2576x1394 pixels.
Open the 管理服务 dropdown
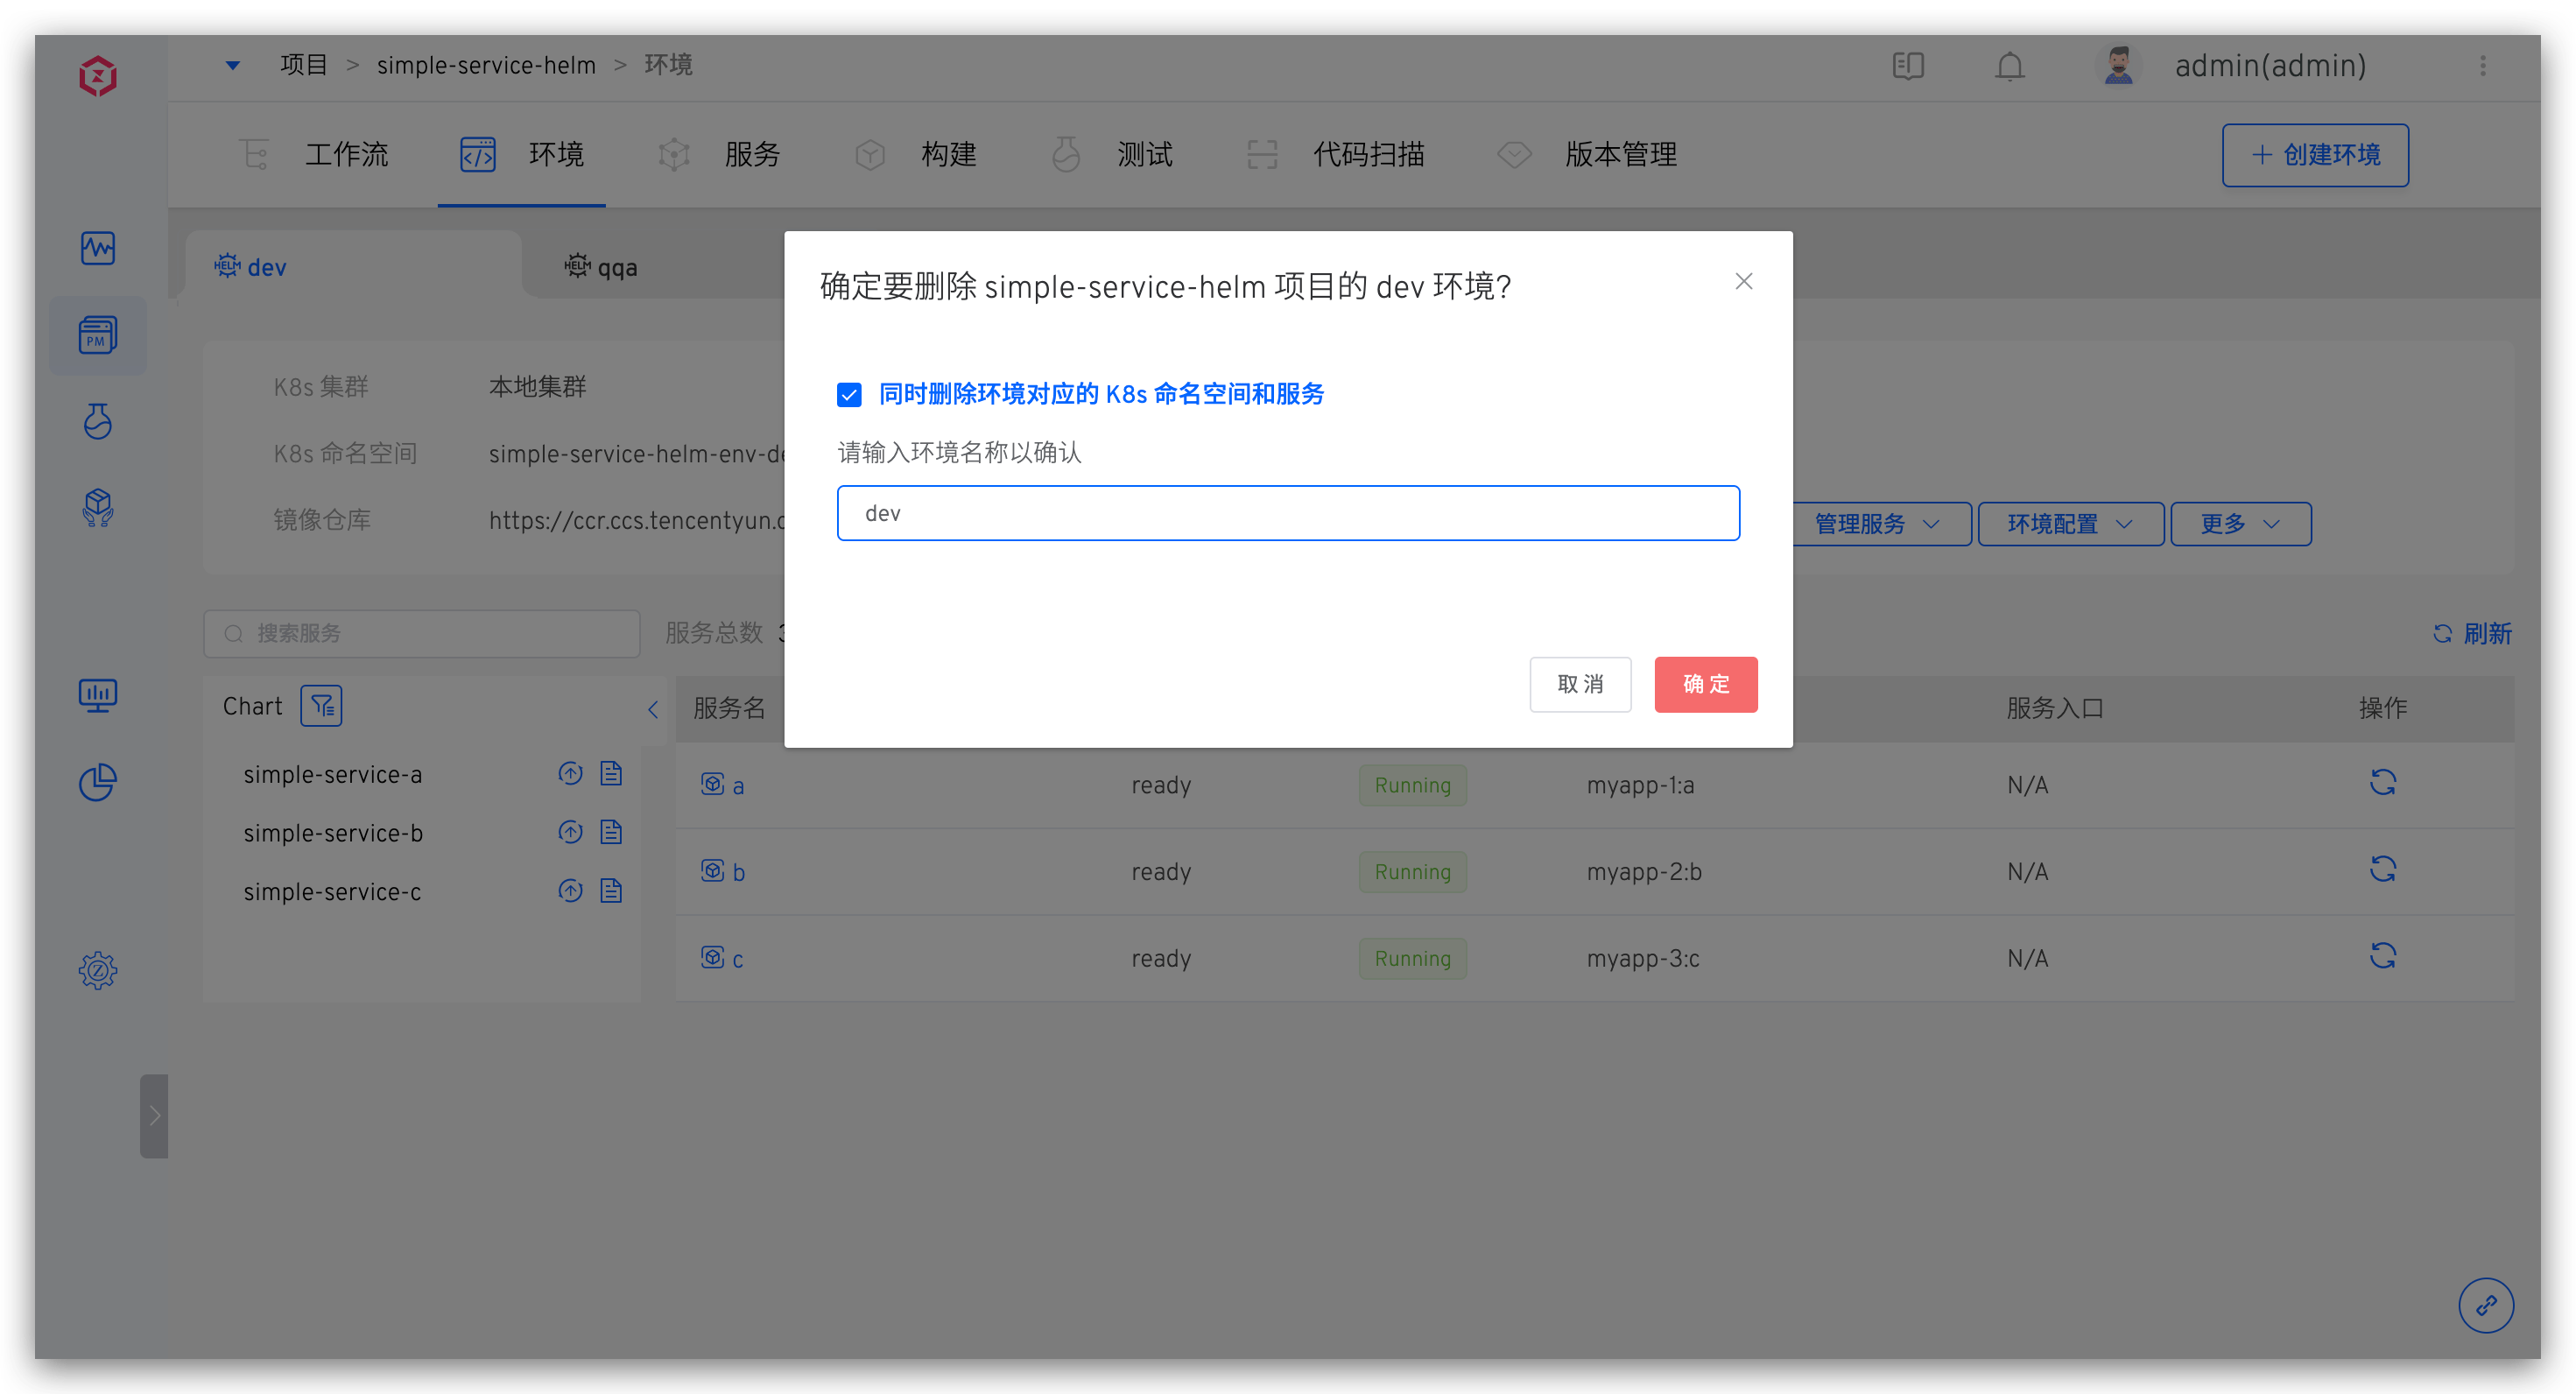(x=1880, y=523)
